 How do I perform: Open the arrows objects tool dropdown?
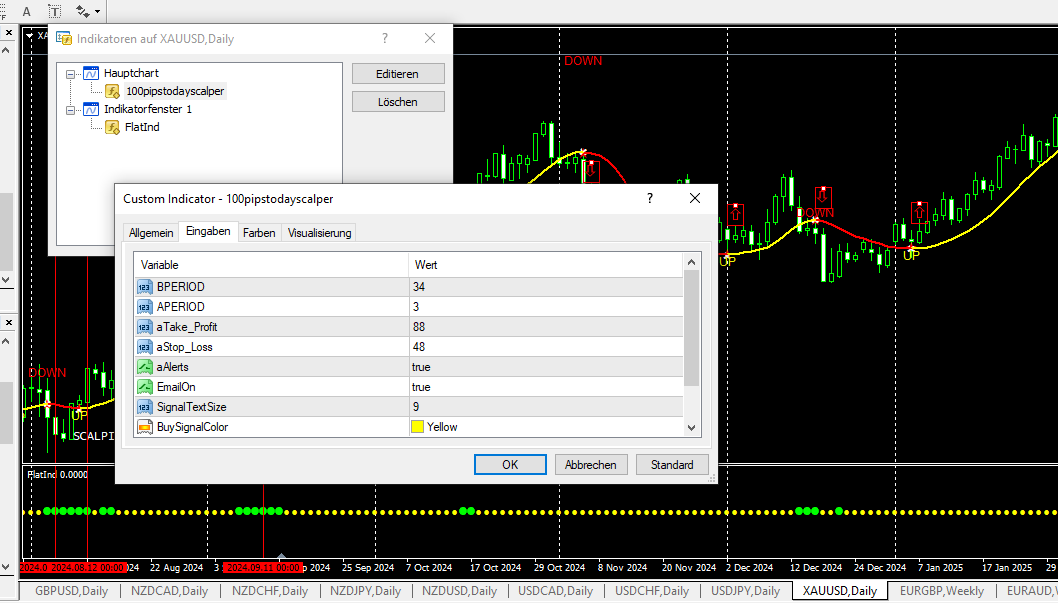(x=98, y=11)
